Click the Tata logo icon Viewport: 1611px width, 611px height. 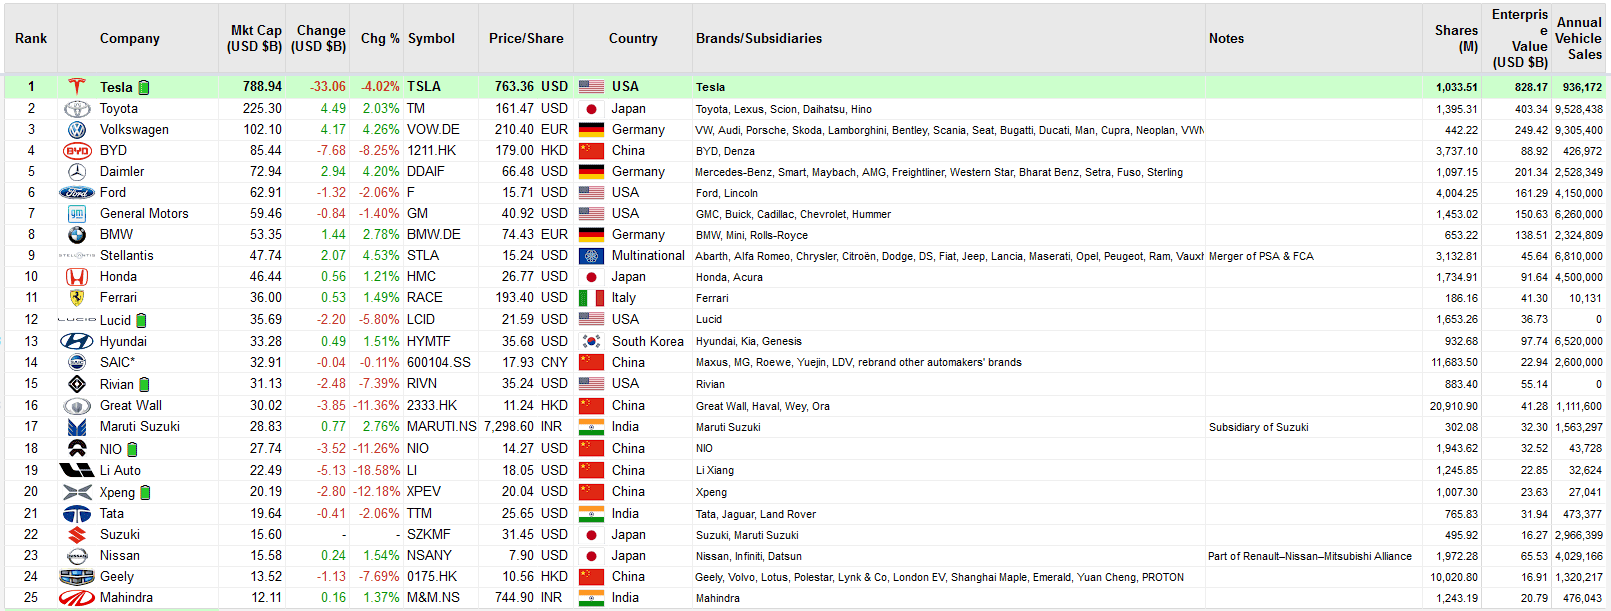coord(77,514)
